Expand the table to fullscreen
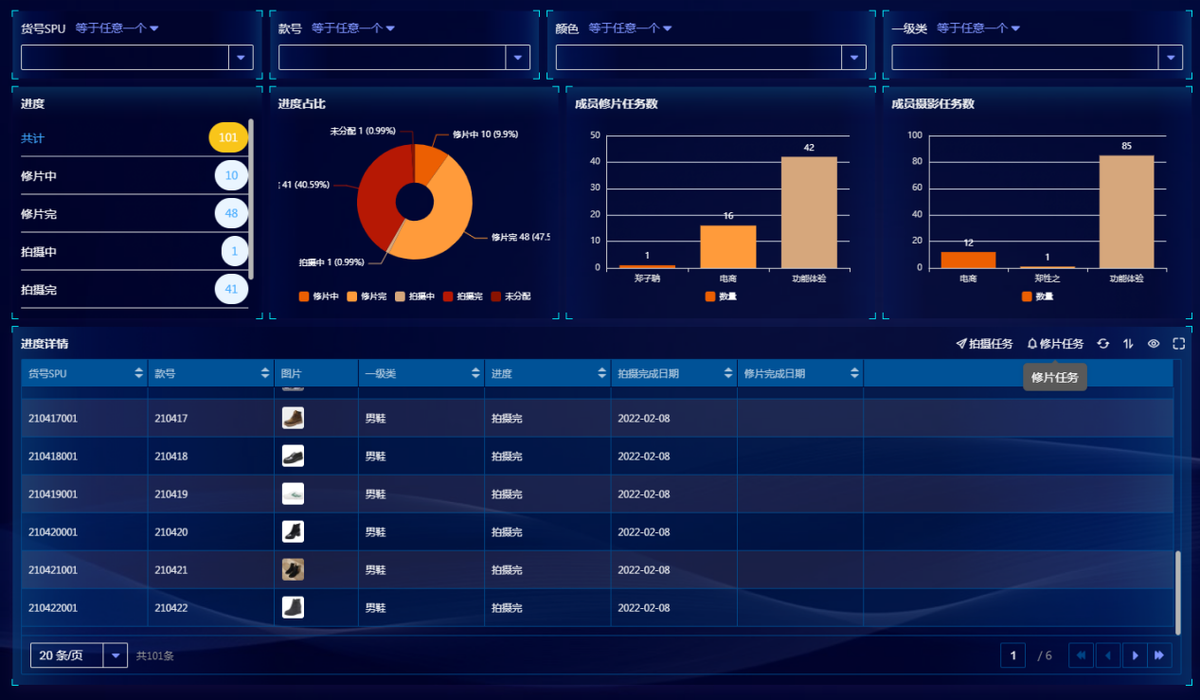1200x700 pixels. [x=1179, y=344]
